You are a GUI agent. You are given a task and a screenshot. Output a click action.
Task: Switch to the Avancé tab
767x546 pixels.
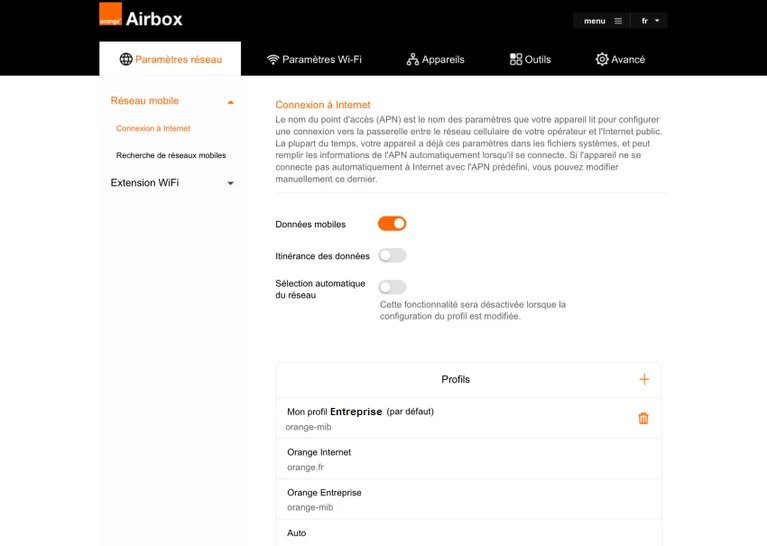point(620,59)
